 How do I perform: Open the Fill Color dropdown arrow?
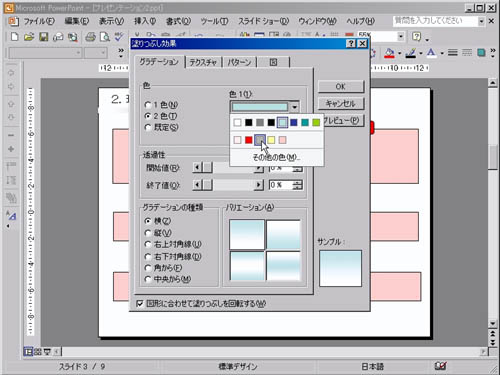click(x=399, y=53)
